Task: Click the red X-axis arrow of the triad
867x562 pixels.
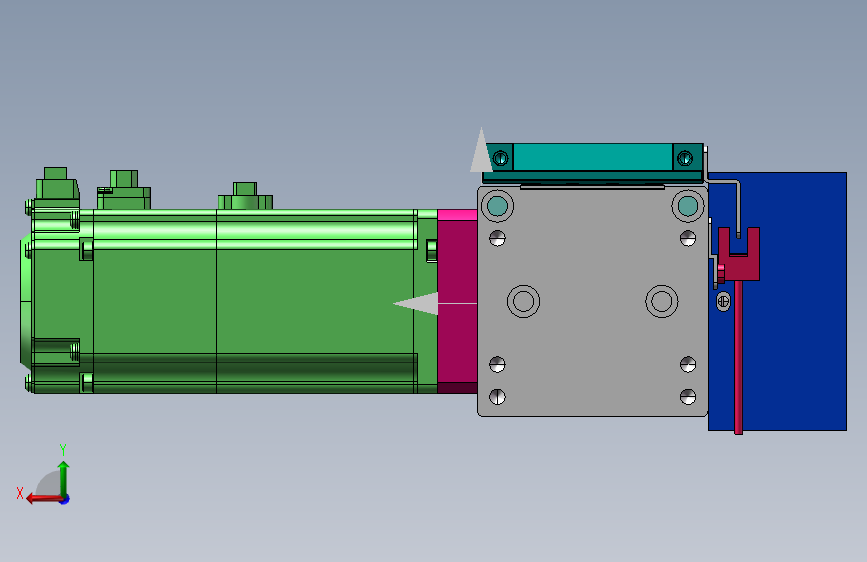Action: pyautogui.click(x=44, y=499)
